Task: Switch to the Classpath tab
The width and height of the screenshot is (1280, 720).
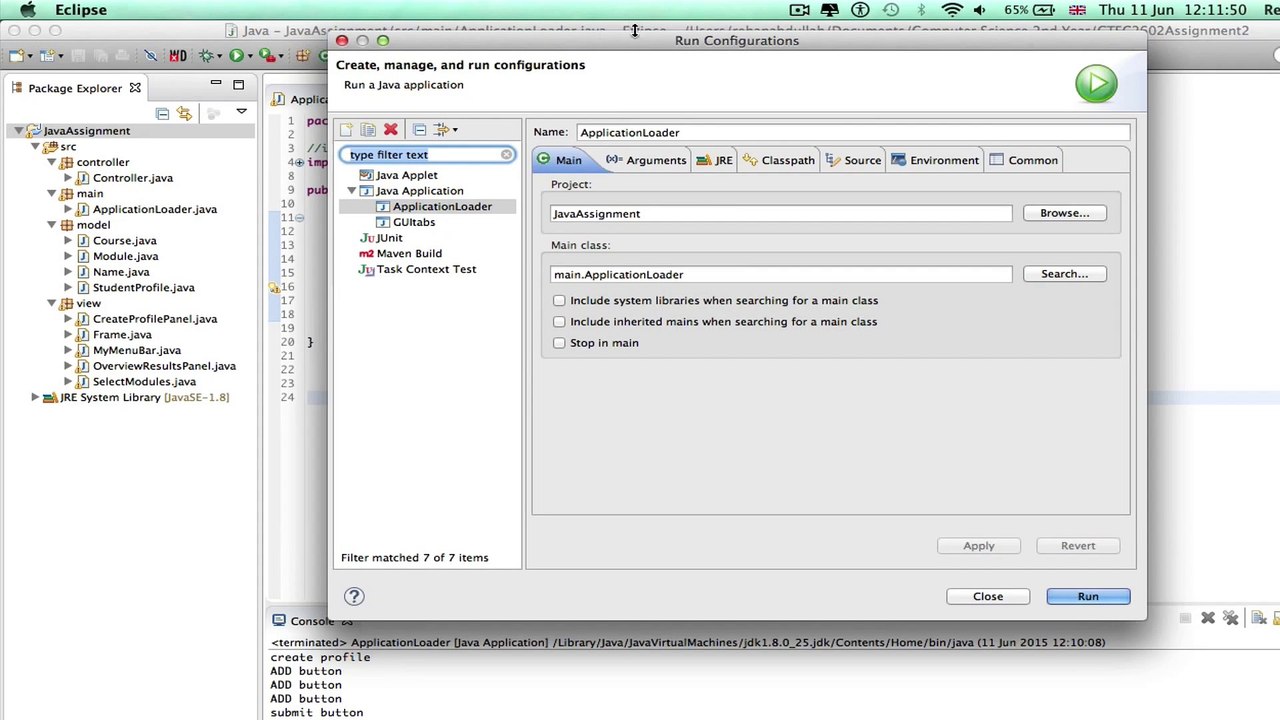Action: point(779,160)
